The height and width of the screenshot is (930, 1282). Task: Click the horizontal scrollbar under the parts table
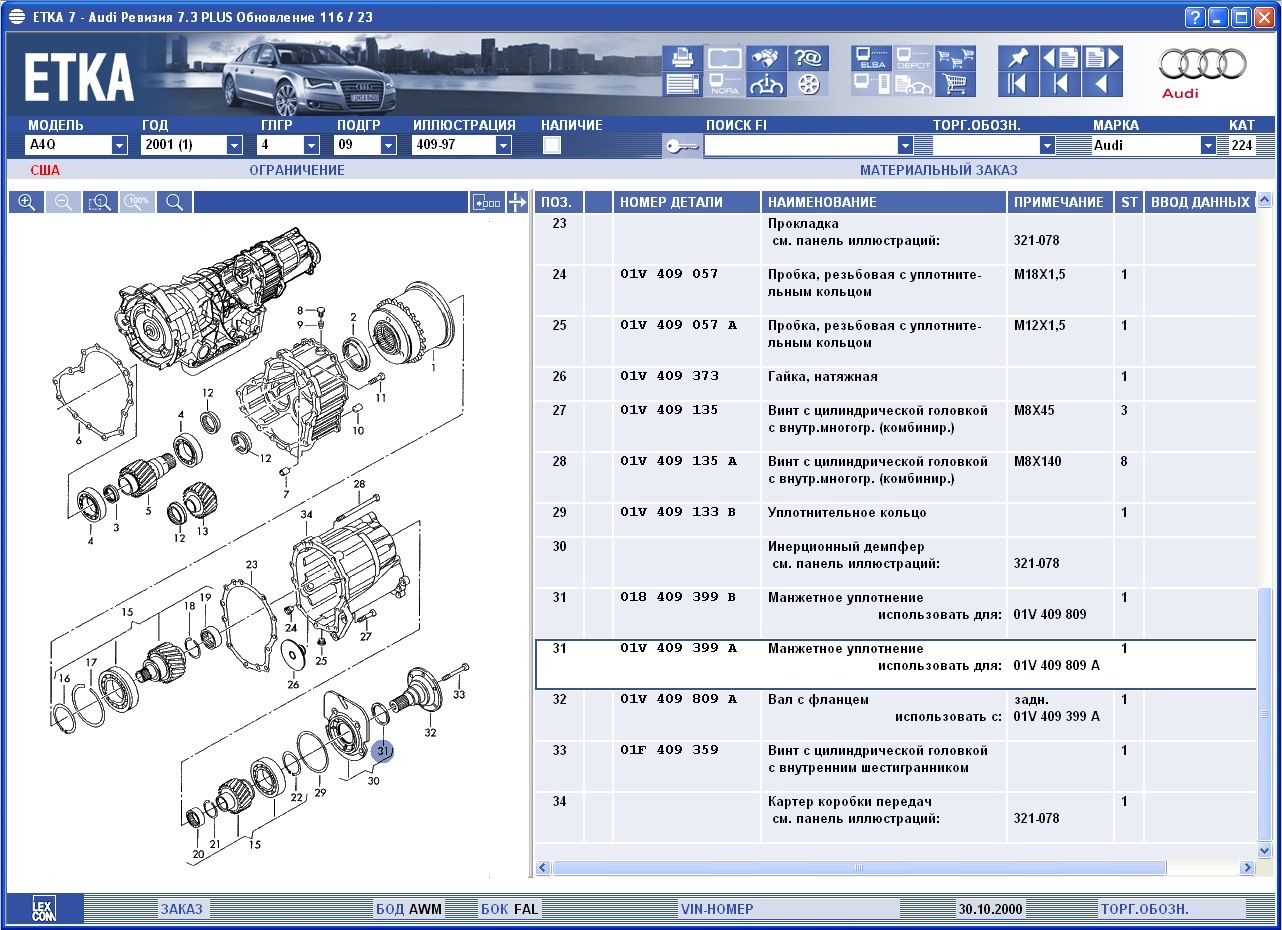pyautogui.click(x=858, y=868)
